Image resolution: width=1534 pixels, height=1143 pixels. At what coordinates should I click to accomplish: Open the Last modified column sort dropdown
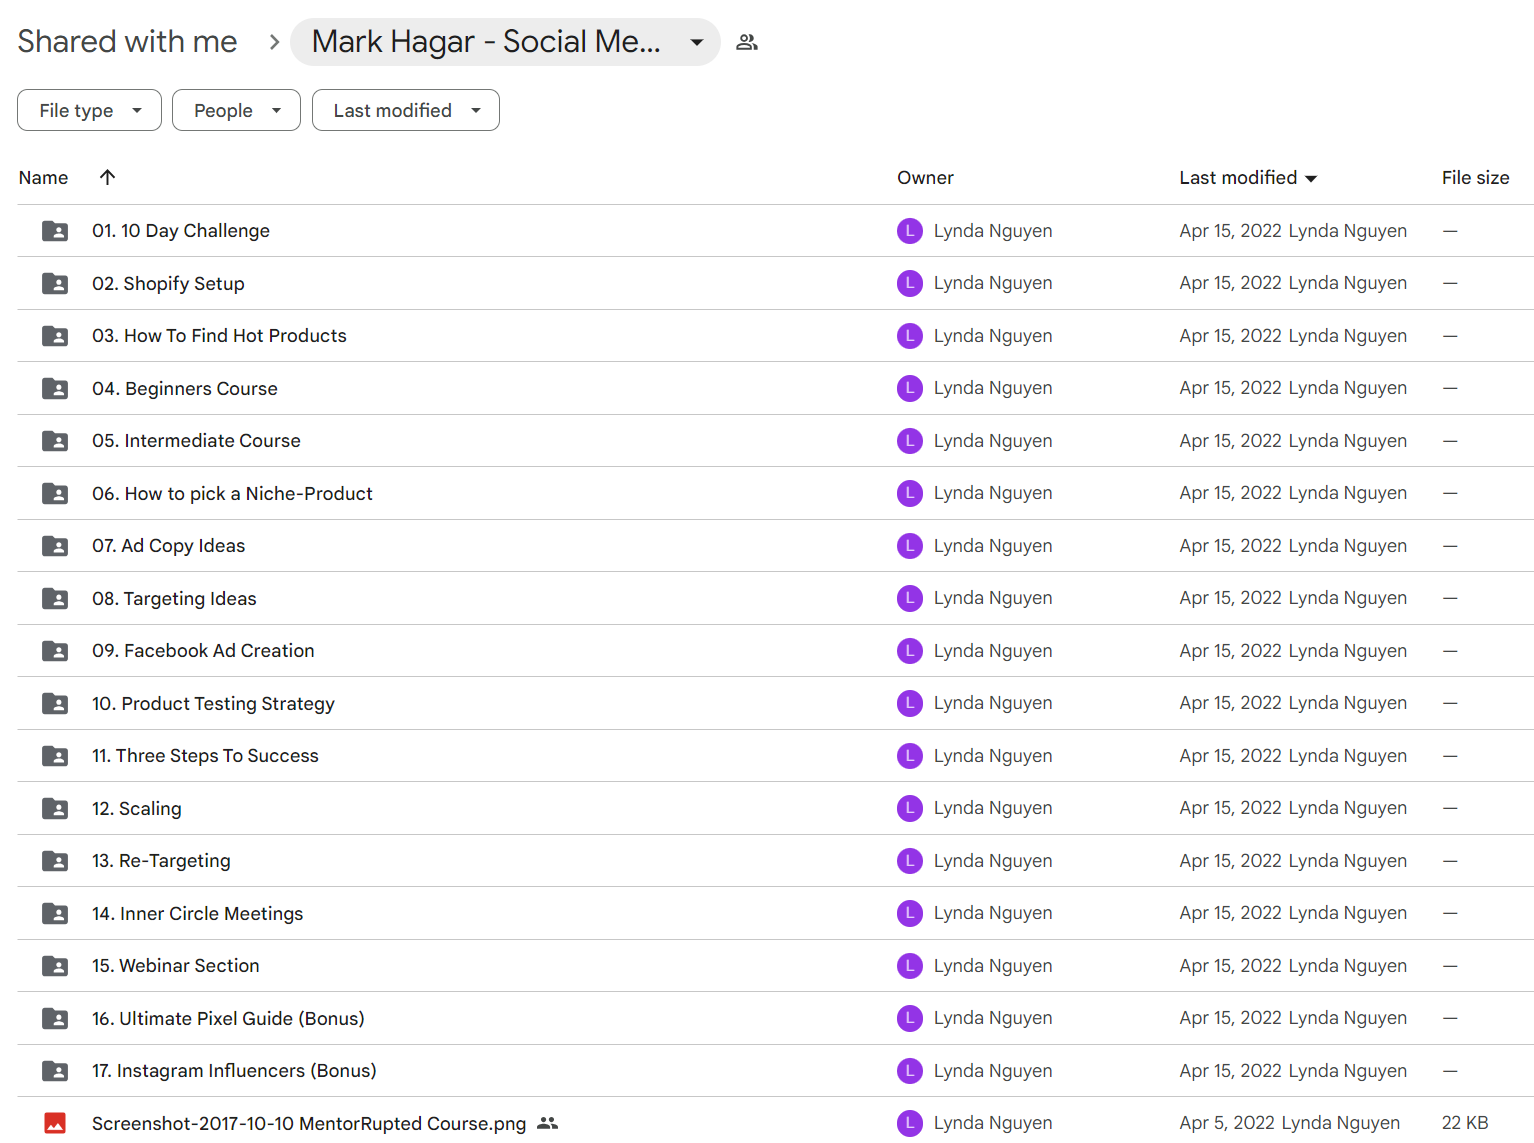click(1311, 178)
